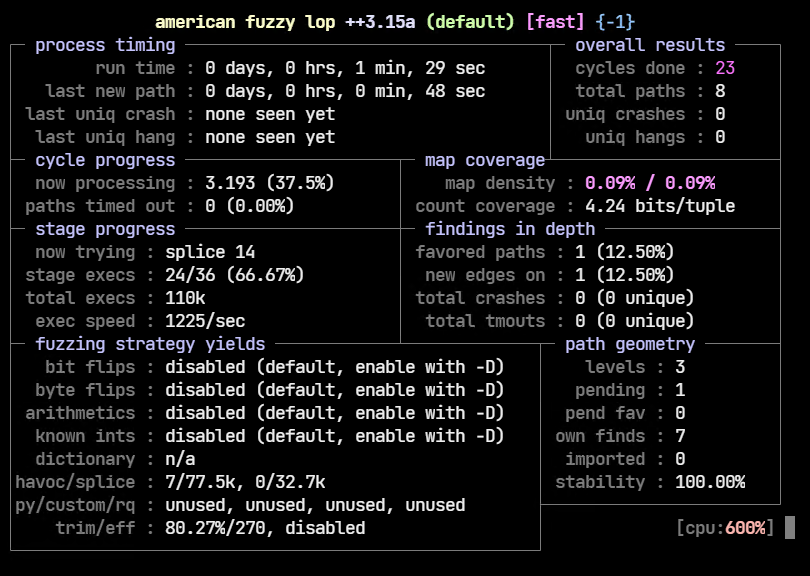Click run time value '1 min, 29 sec'

click(420, 68)
